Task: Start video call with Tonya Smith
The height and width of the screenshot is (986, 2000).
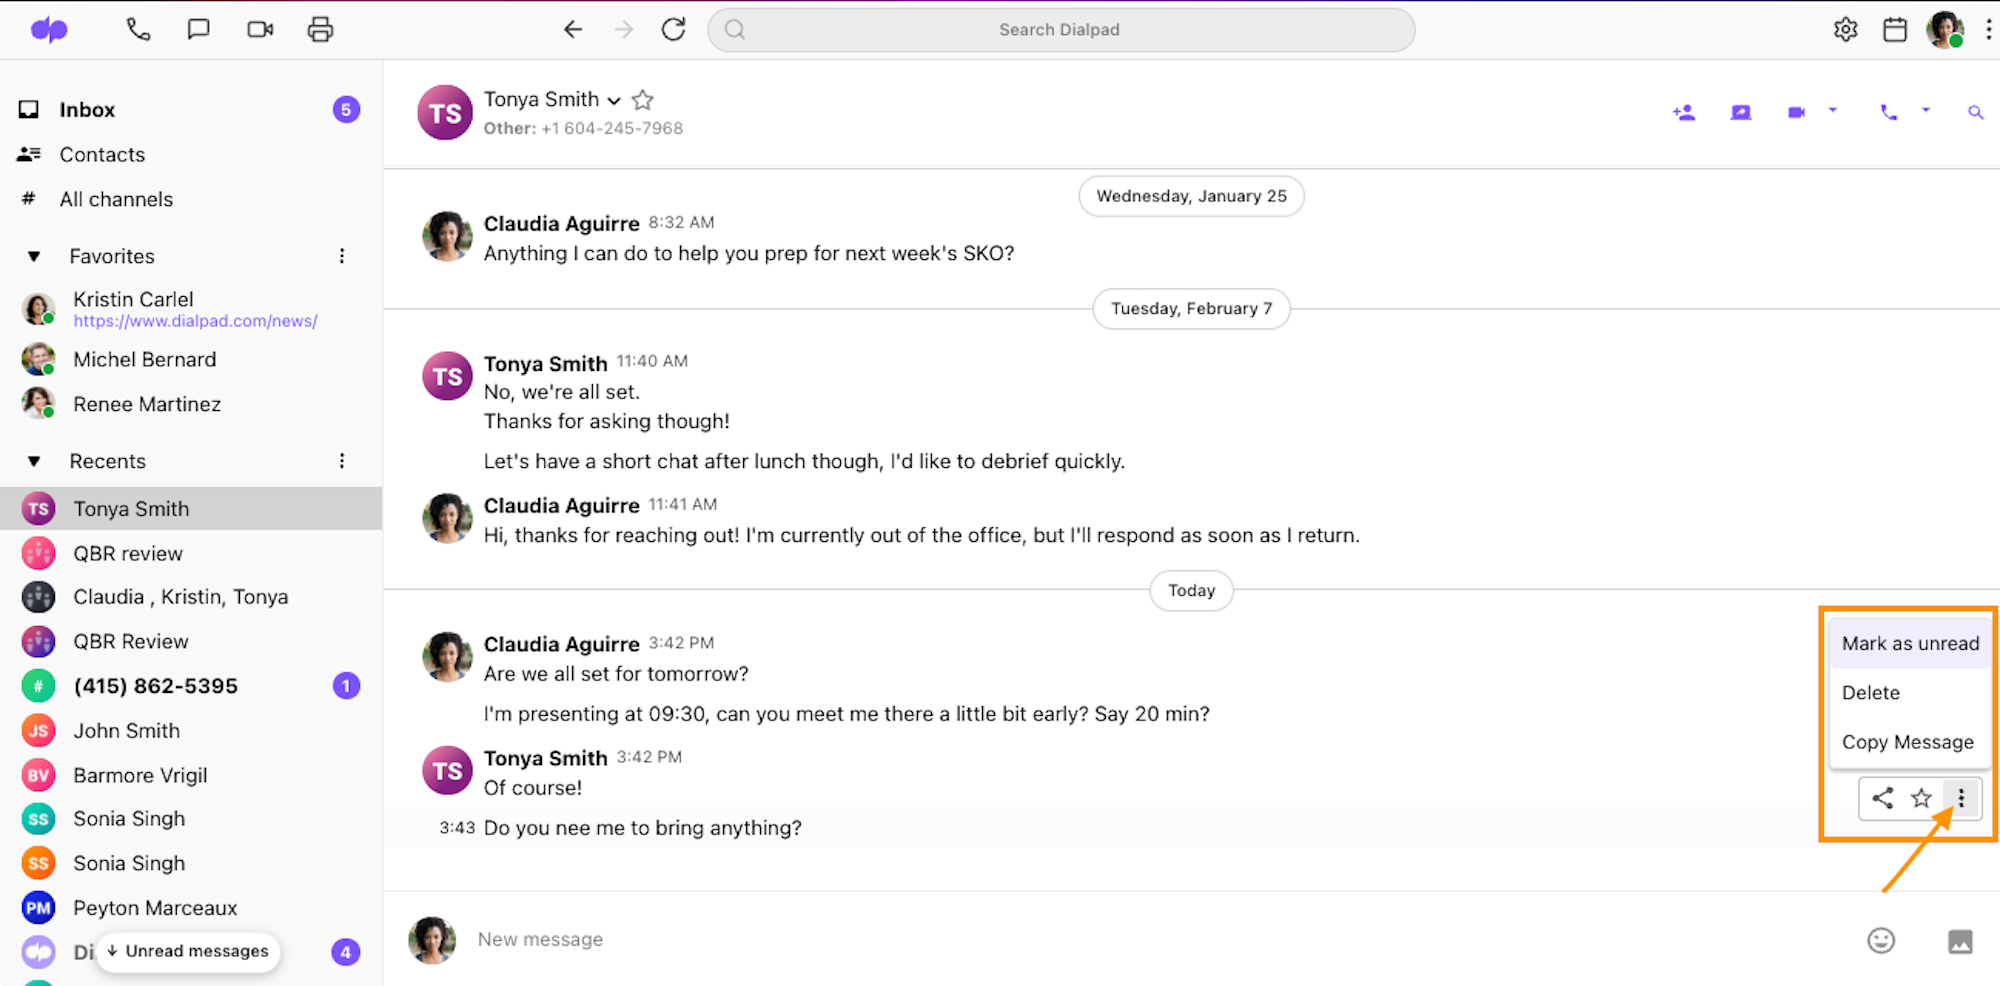Action: point(1797,113)
